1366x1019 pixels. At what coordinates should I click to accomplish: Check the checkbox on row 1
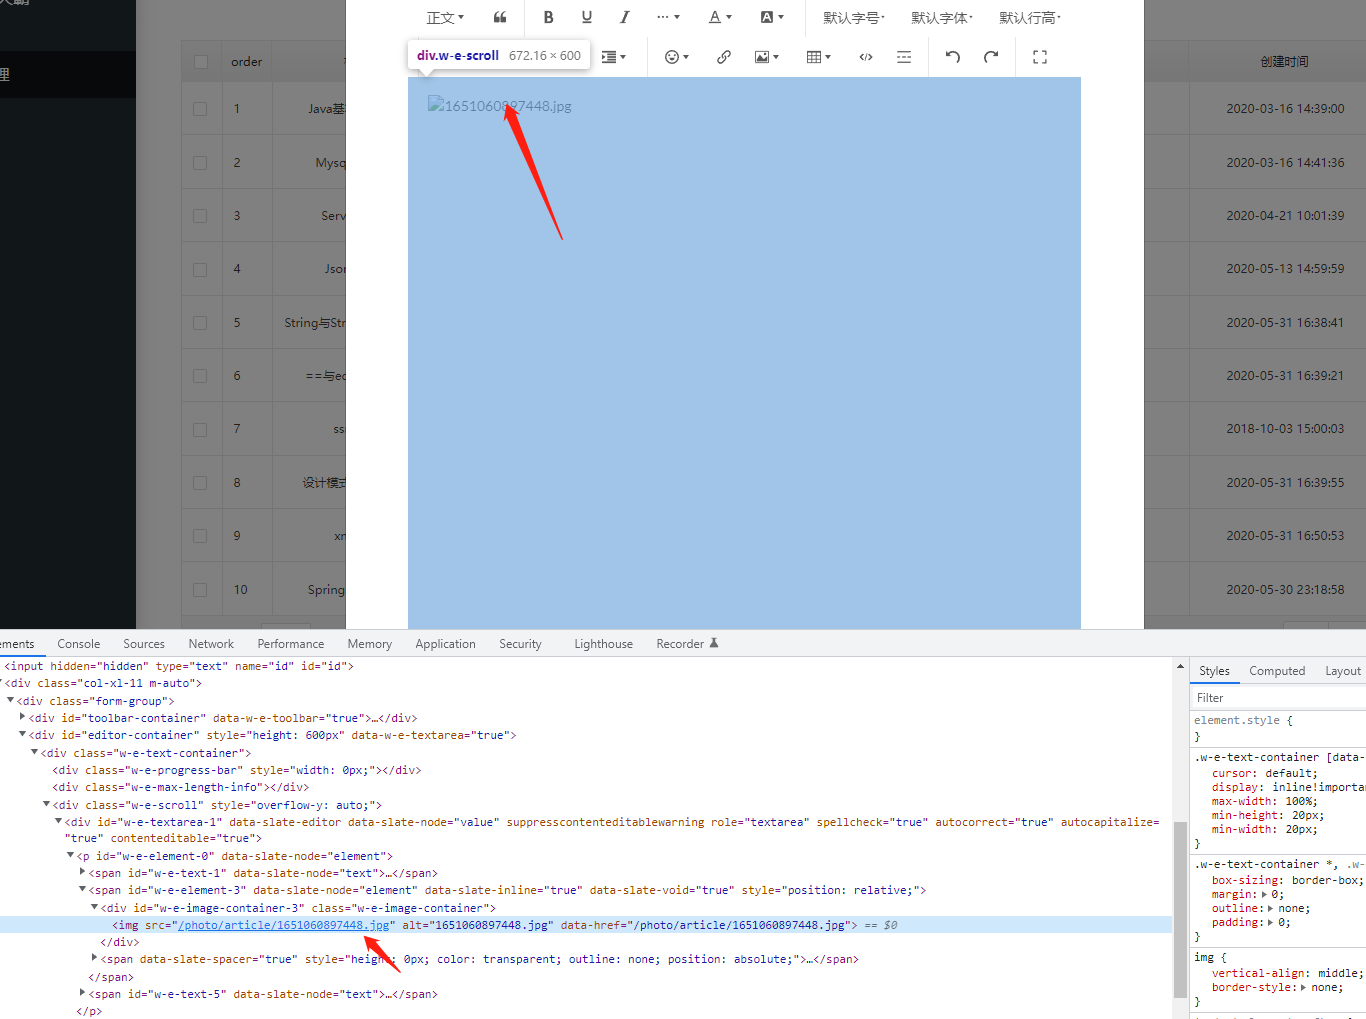point(198,108)
